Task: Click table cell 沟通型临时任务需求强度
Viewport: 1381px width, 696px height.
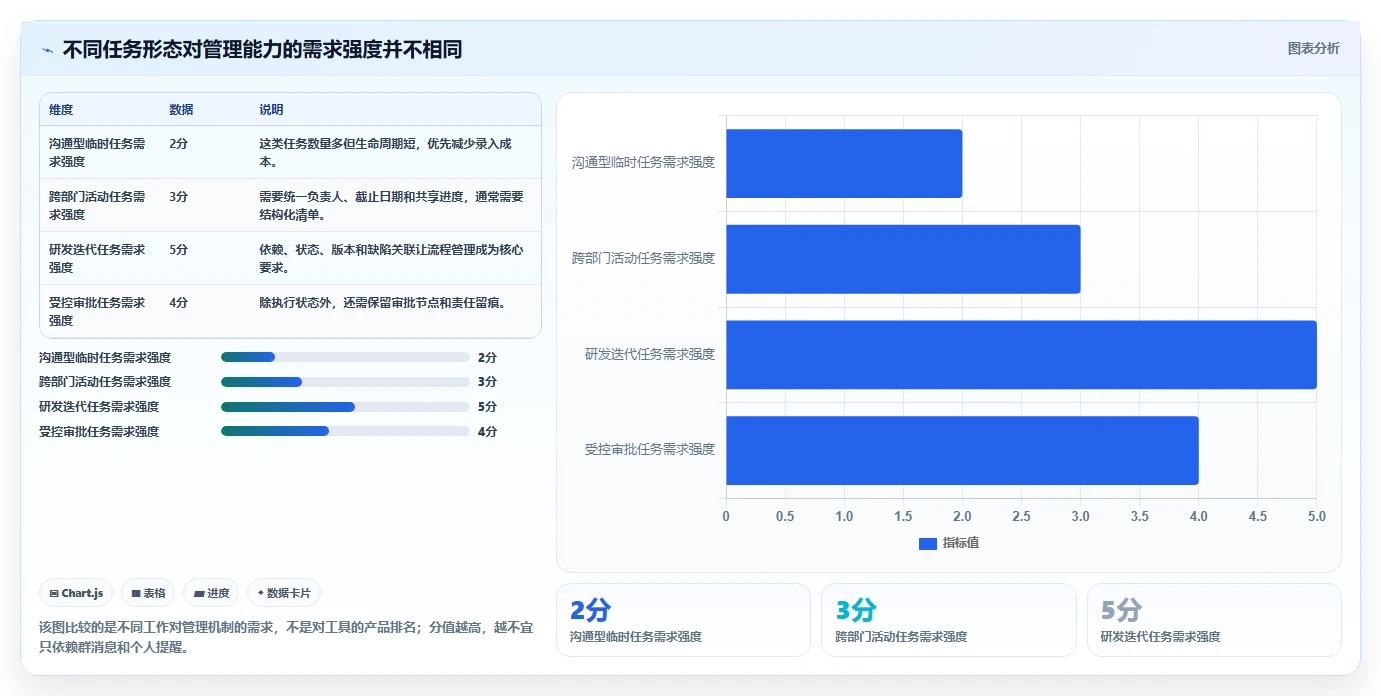Action: (97, 153)
